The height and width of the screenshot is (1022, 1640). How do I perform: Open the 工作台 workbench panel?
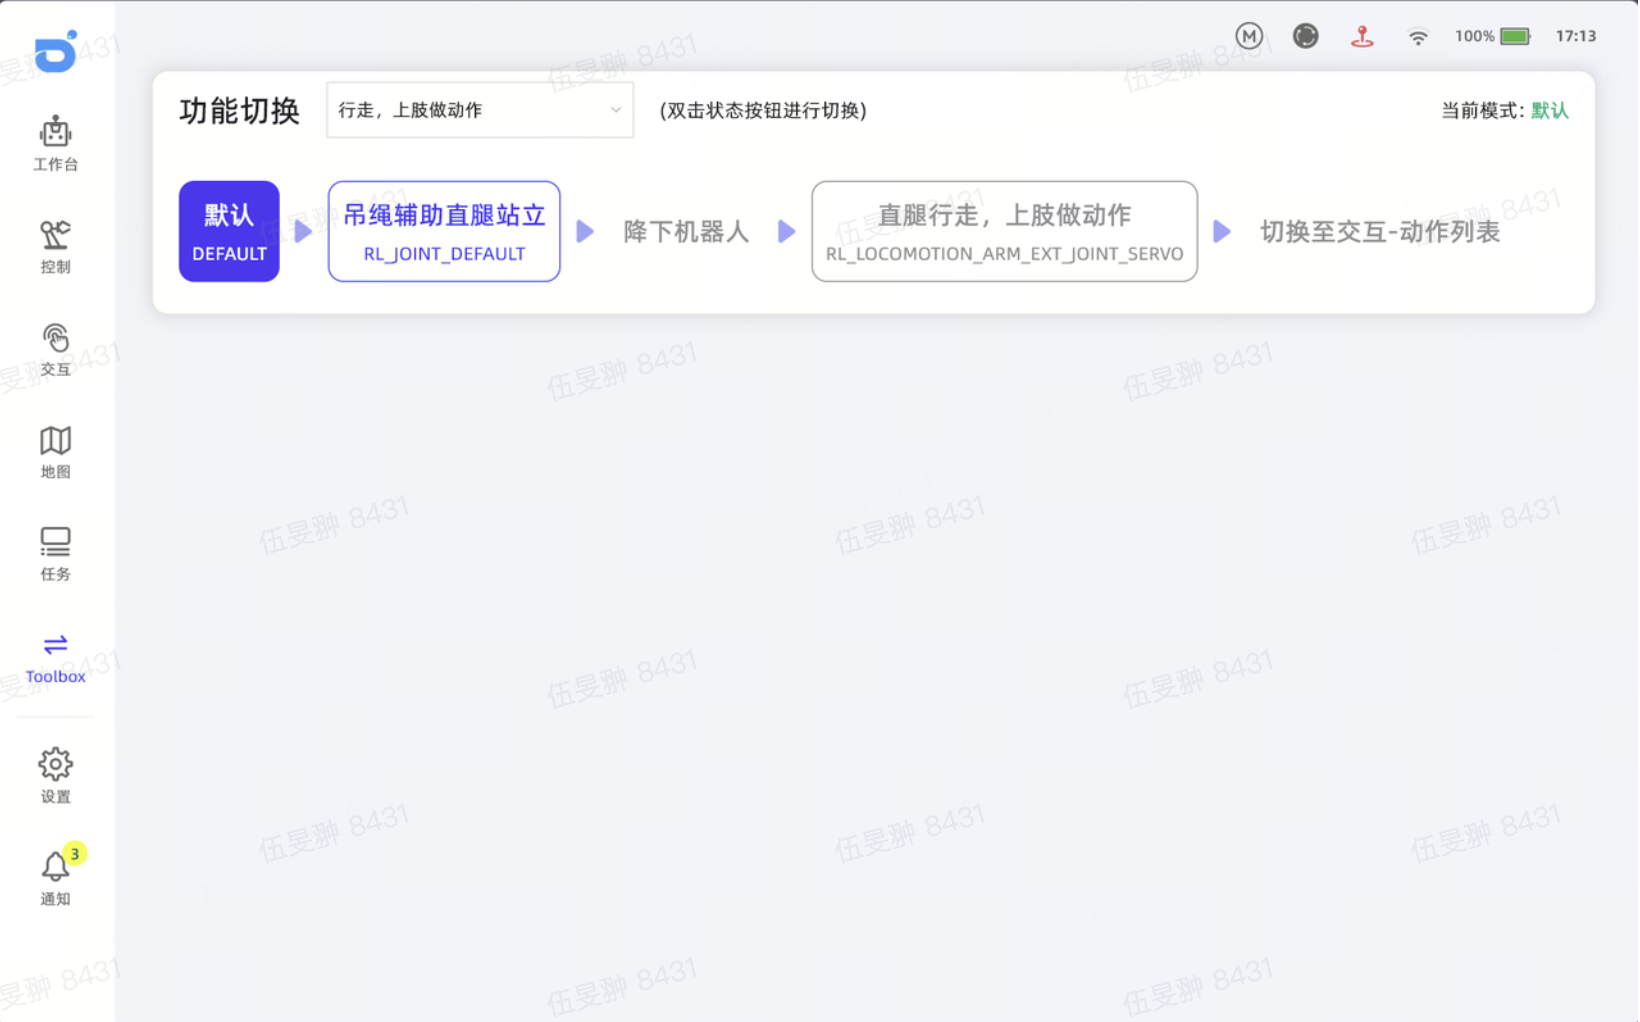click(55, 143)
